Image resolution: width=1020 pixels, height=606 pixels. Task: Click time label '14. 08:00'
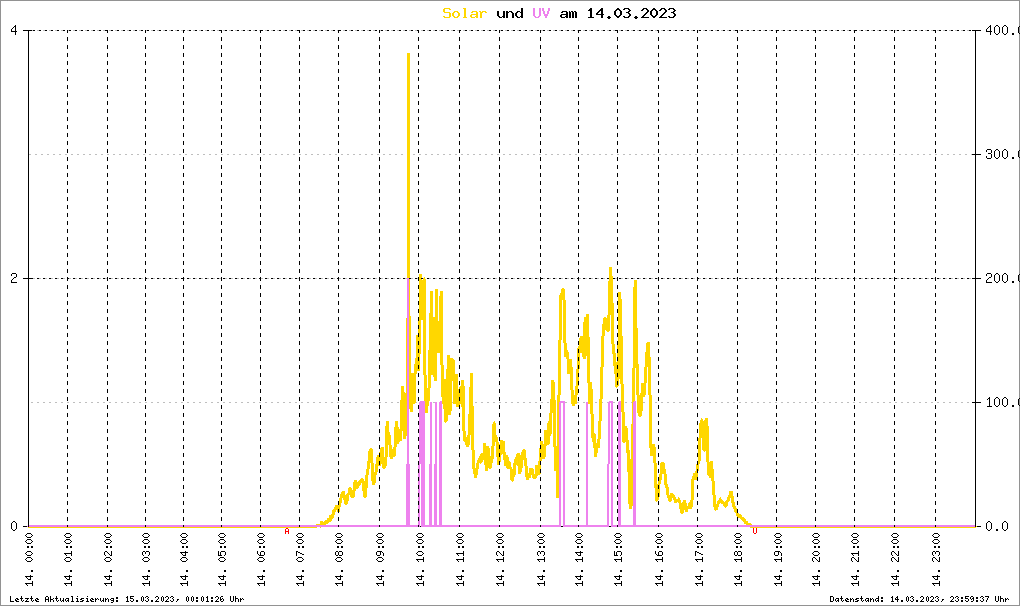coord(339,560)
